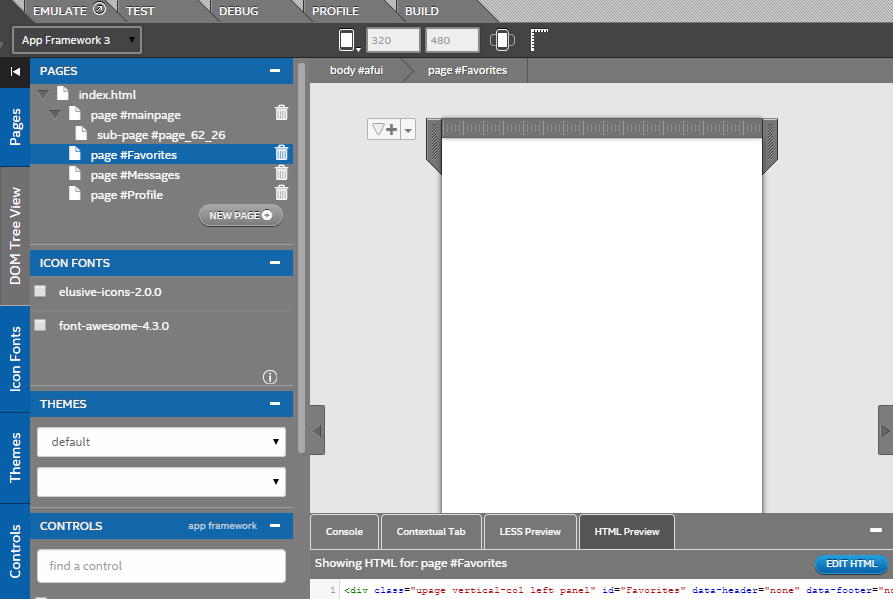
Task: Switch to the TEST tab
Action: (140, 11)
